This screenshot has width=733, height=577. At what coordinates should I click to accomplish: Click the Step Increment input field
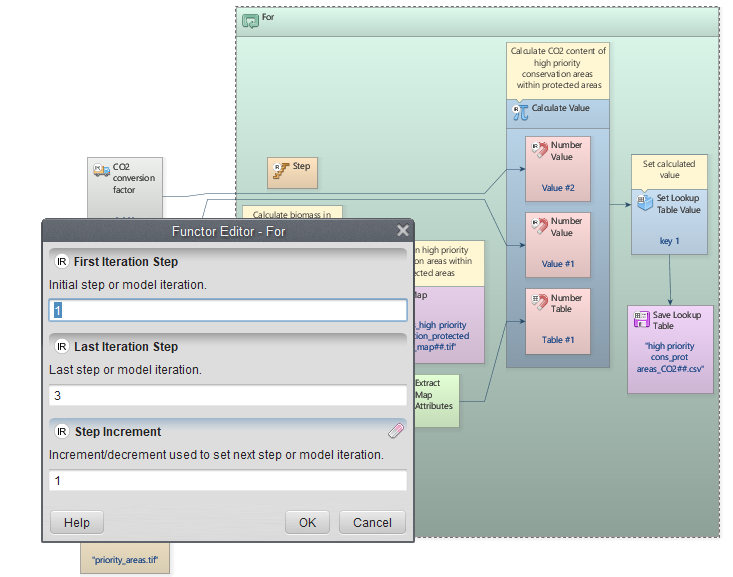click(x=228, y=481)
